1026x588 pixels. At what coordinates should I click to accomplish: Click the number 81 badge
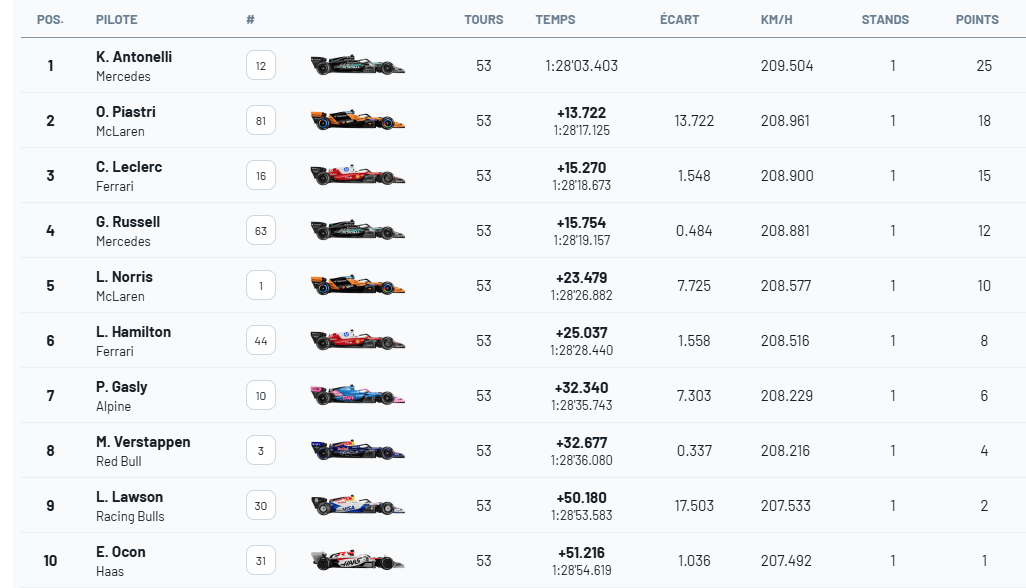[x=261, y=121]
